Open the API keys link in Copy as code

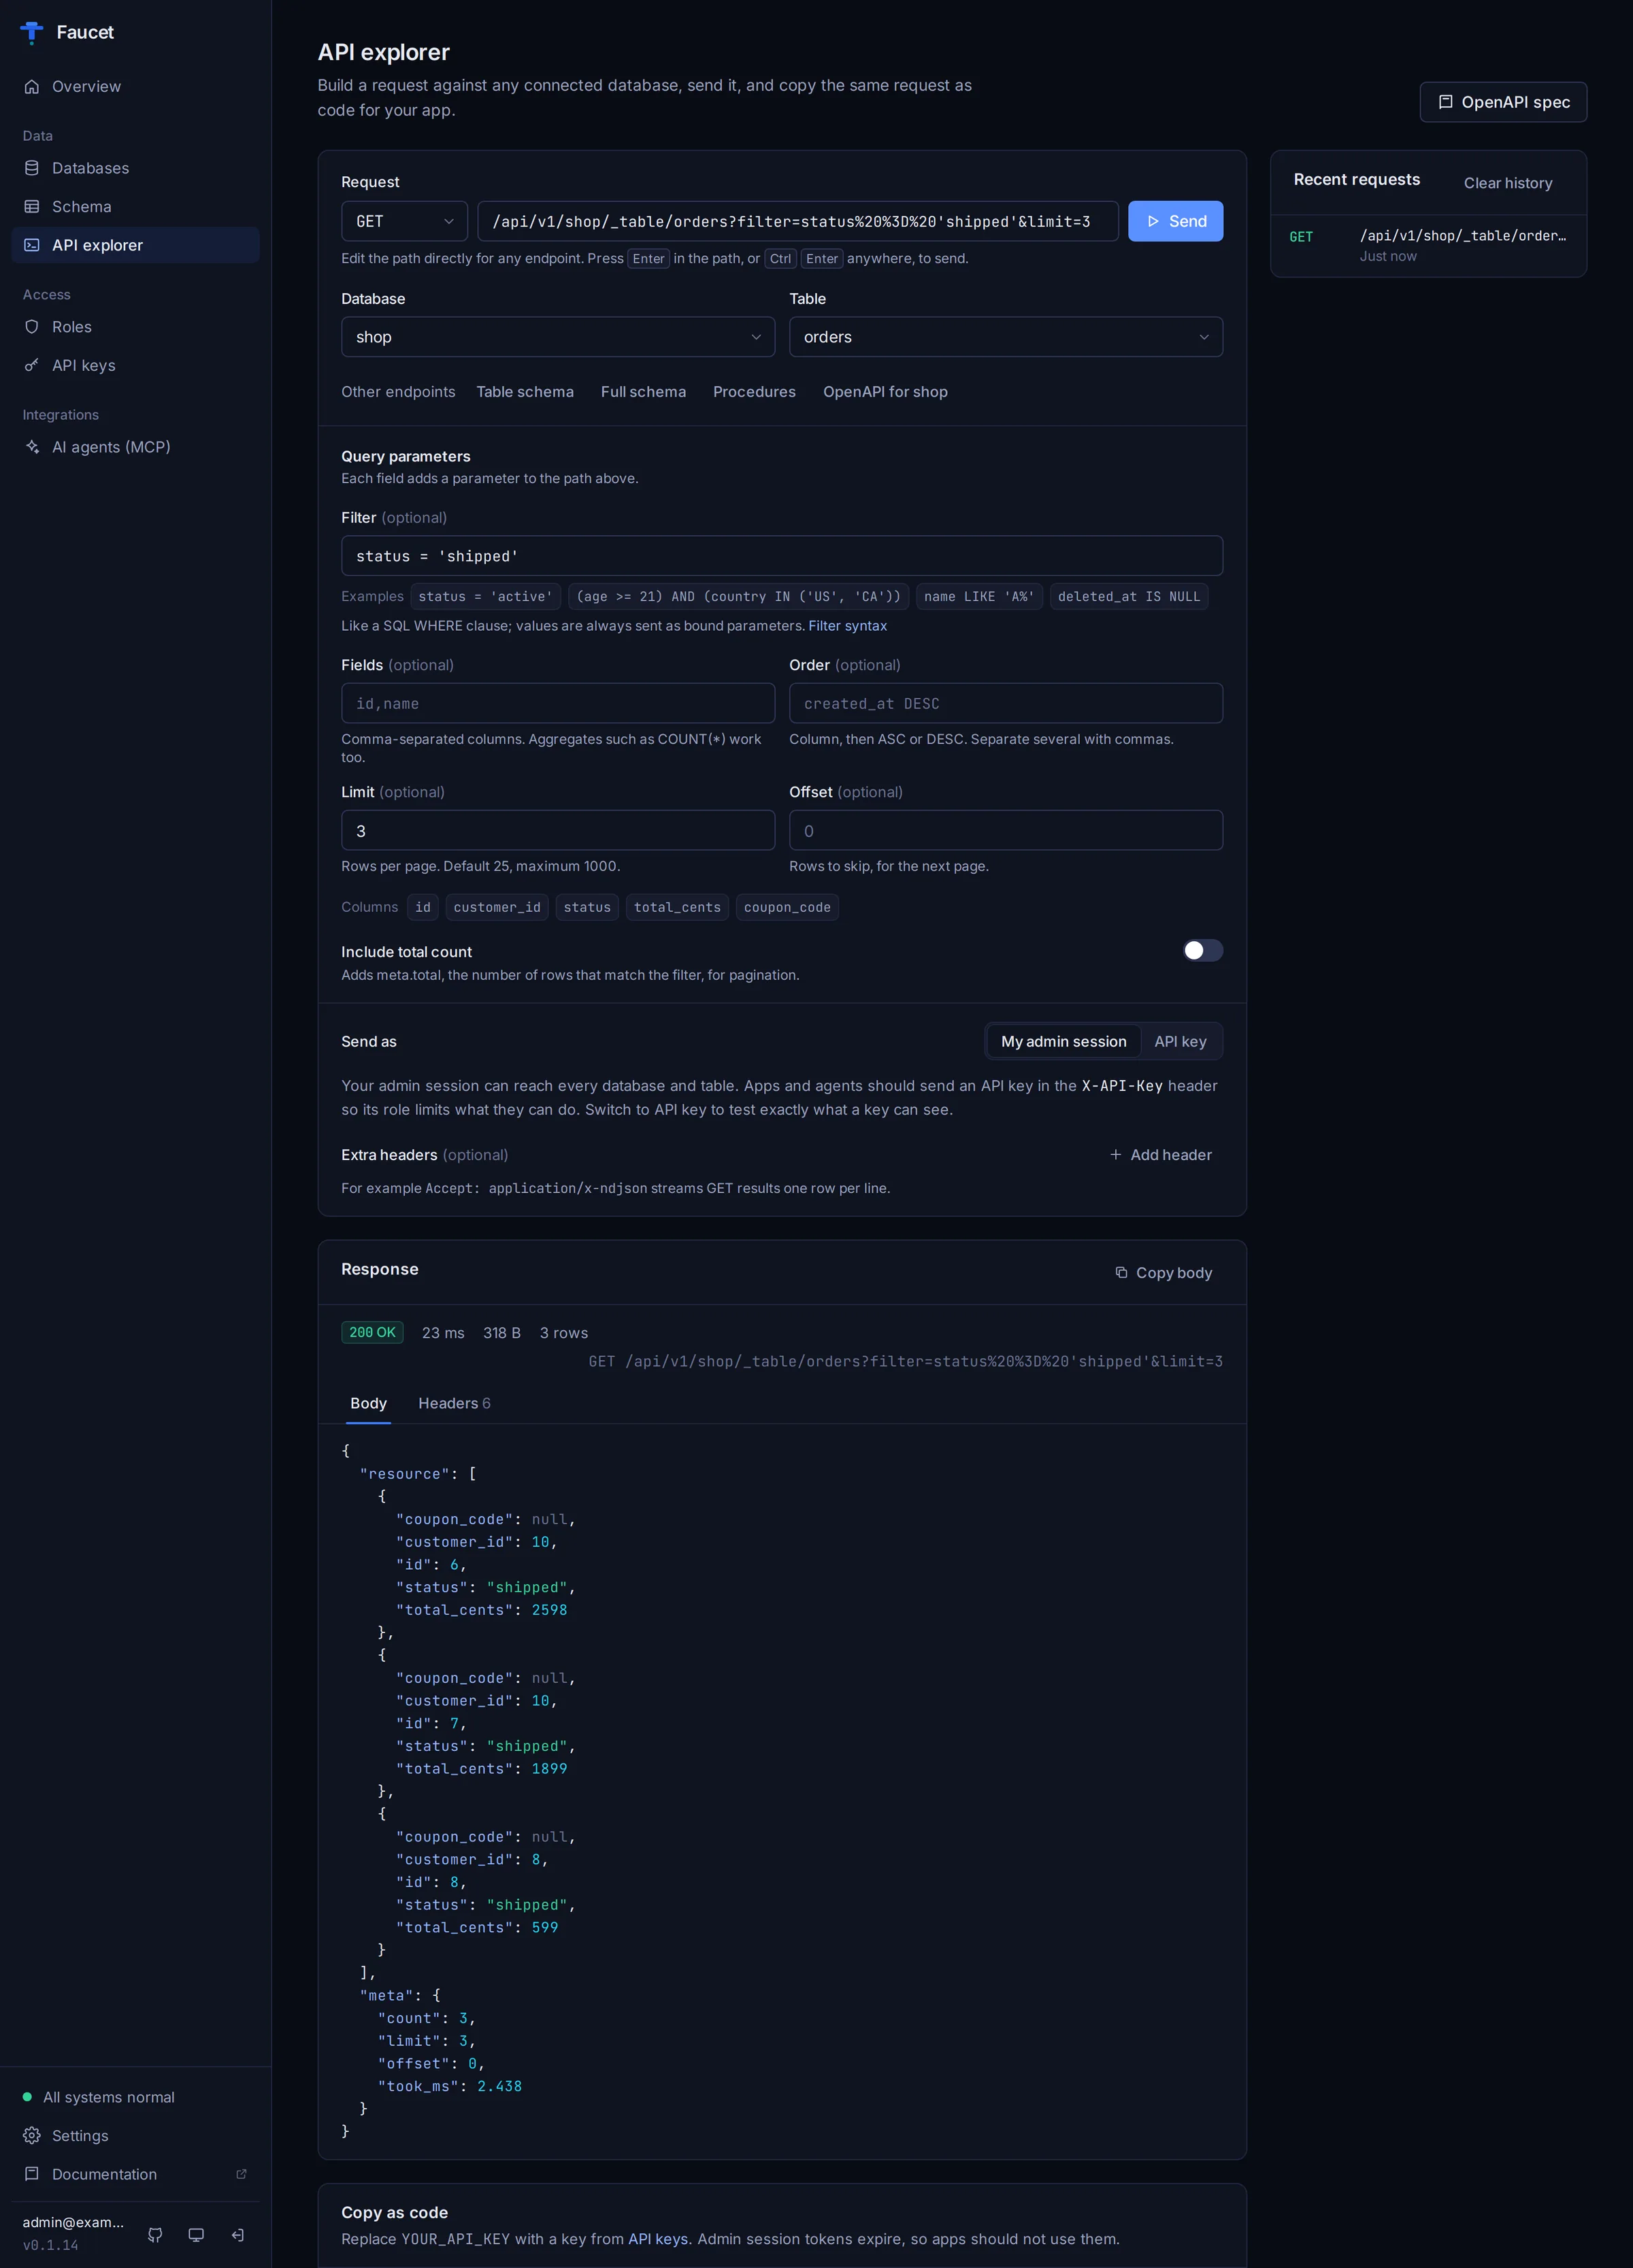[657, 2239]
